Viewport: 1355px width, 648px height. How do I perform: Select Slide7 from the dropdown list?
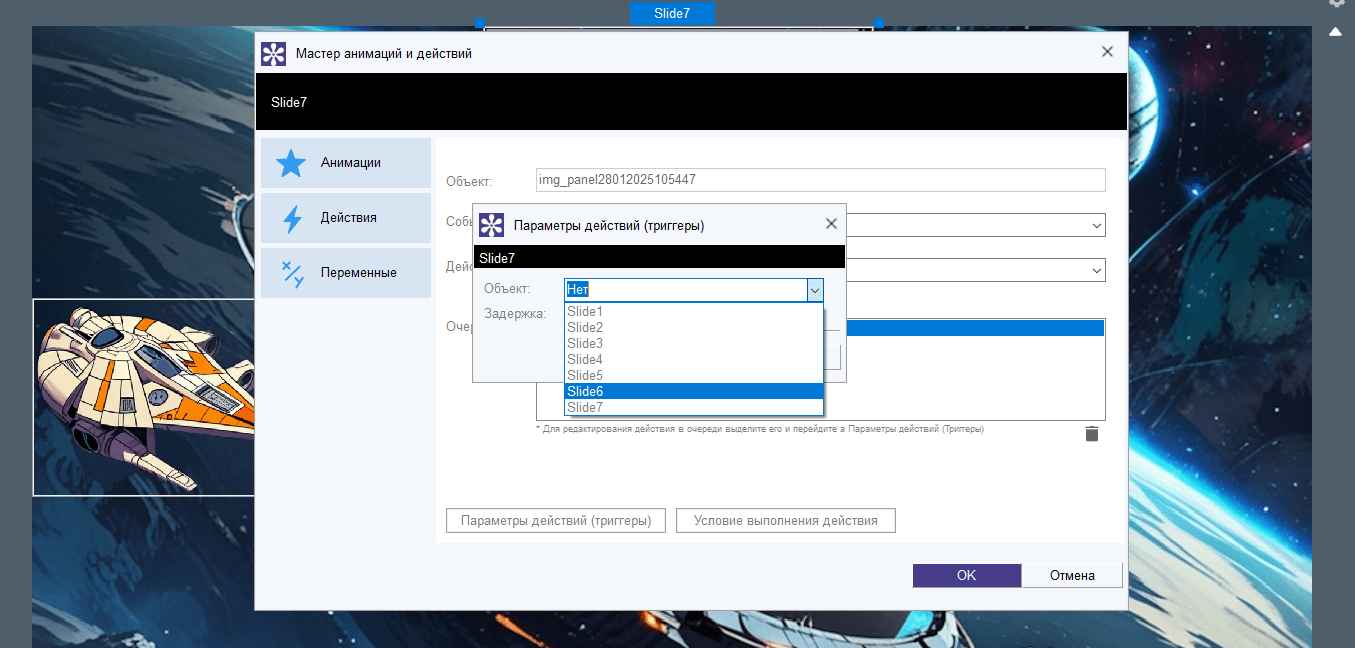point(693,407)
